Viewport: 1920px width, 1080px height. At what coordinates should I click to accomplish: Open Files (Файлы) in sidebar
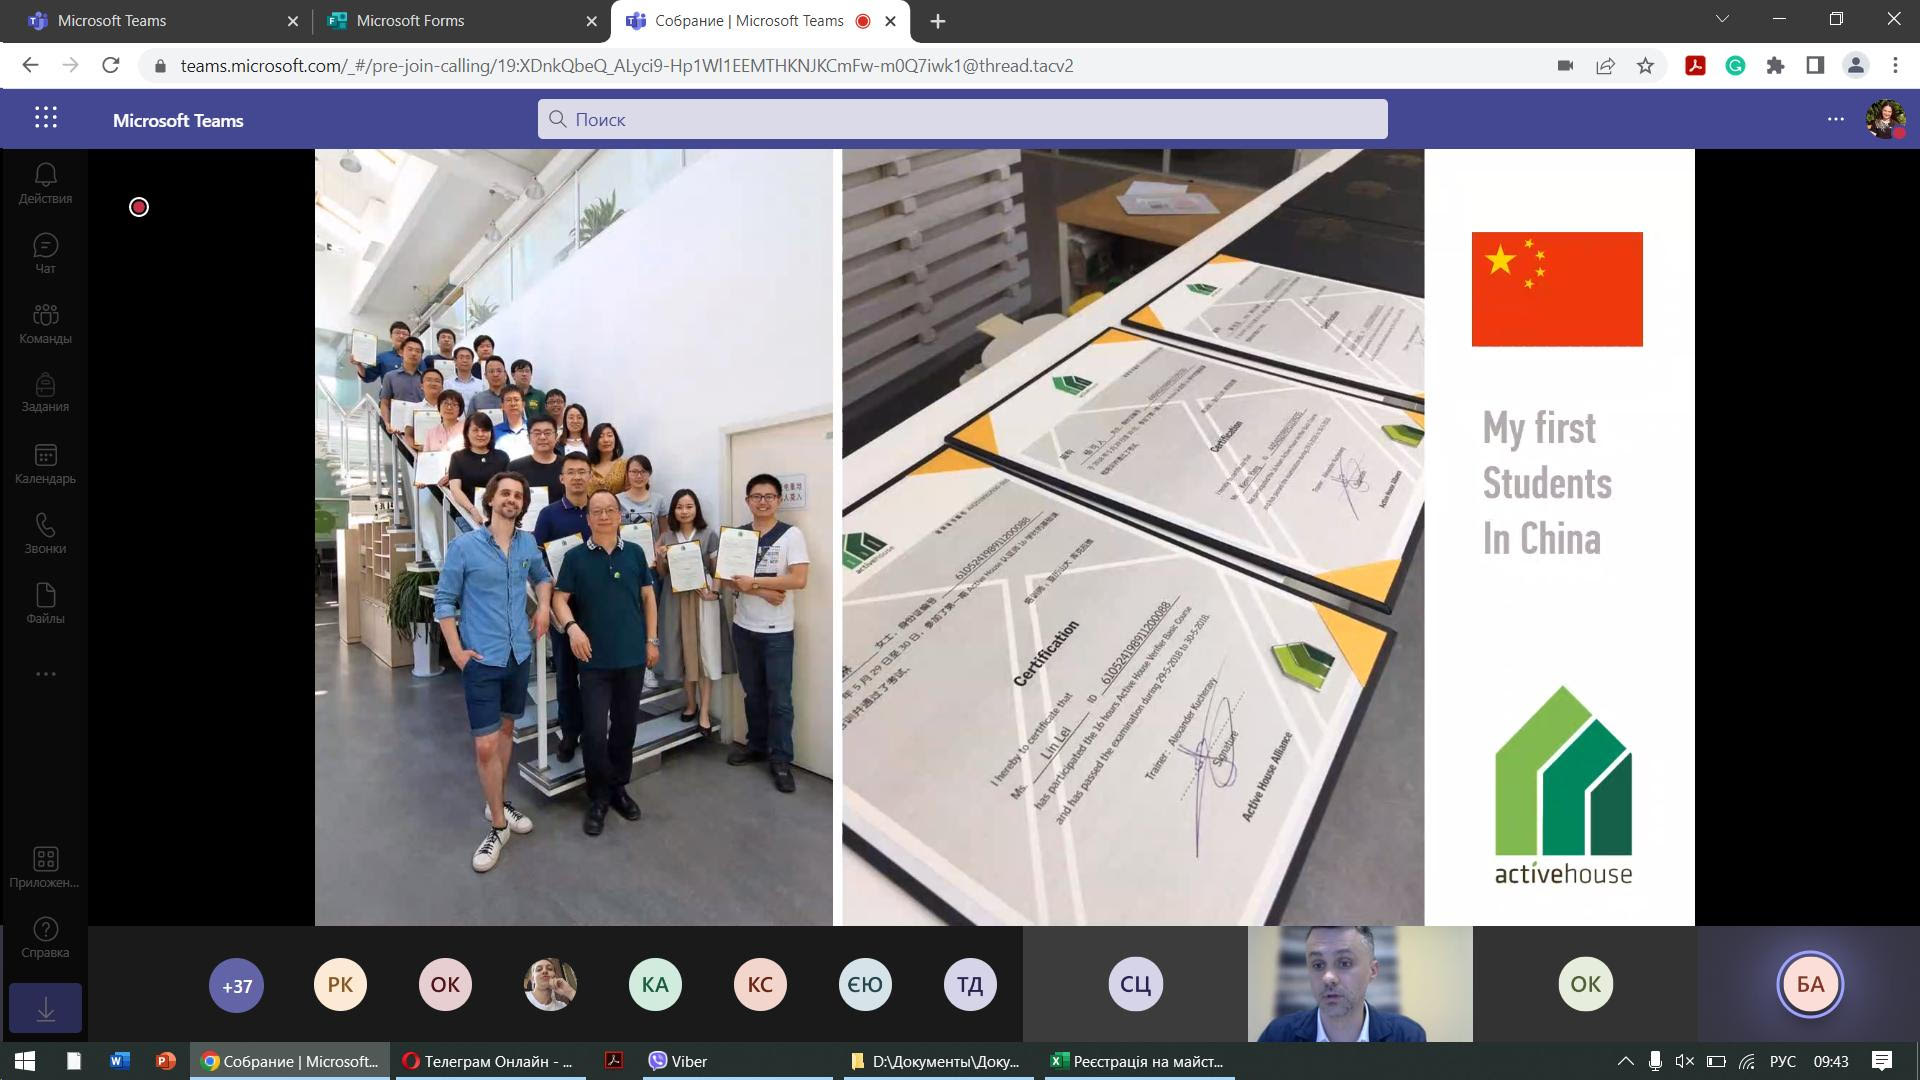click(45, 604)
